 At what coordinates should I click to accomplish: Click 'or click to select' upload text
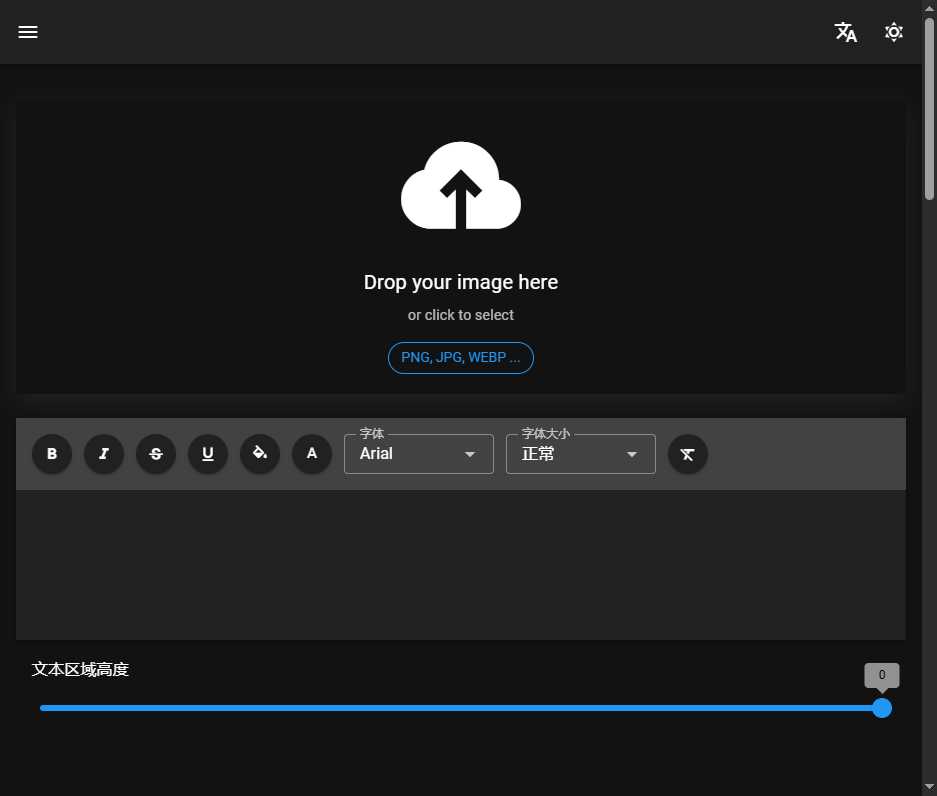click(x=461, y=315)
